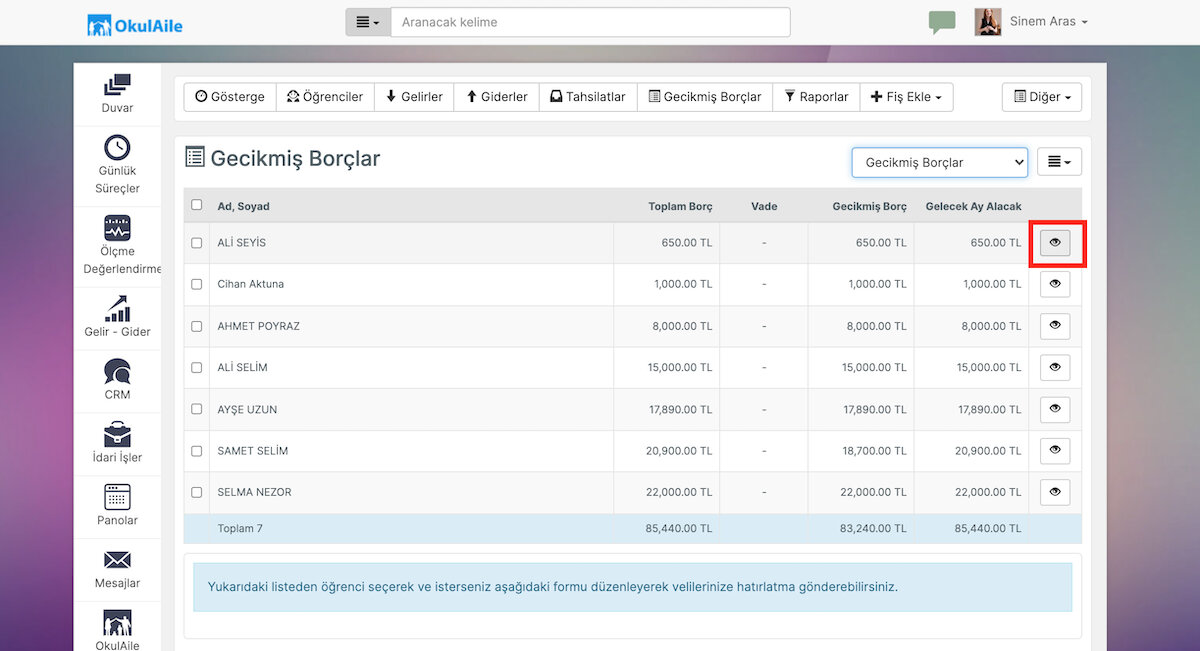View details for ALİ SEYİS

[x=1055, y=243]
